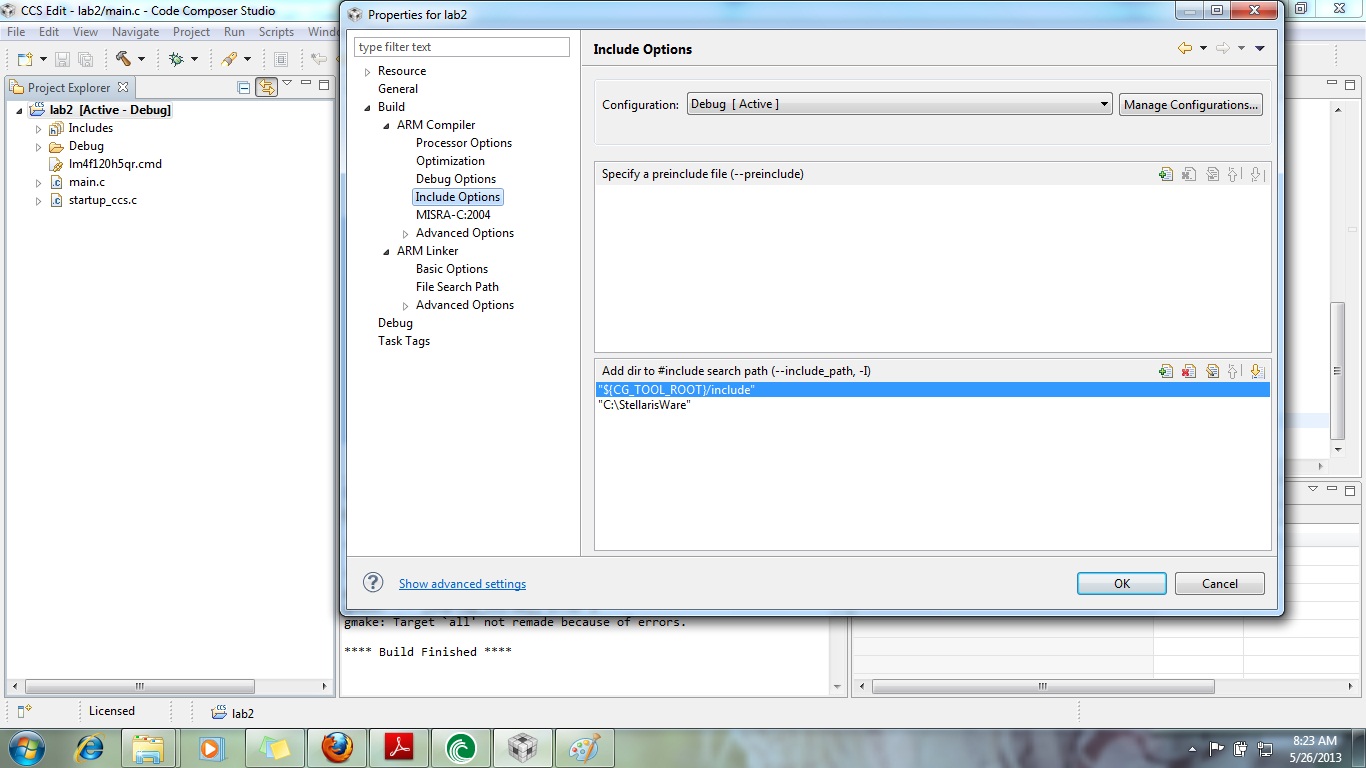The height and width of the screenshot is (768, 1366).
Task: Select MISRA-C:2004 in tree
Action: (x=453, y=215)
